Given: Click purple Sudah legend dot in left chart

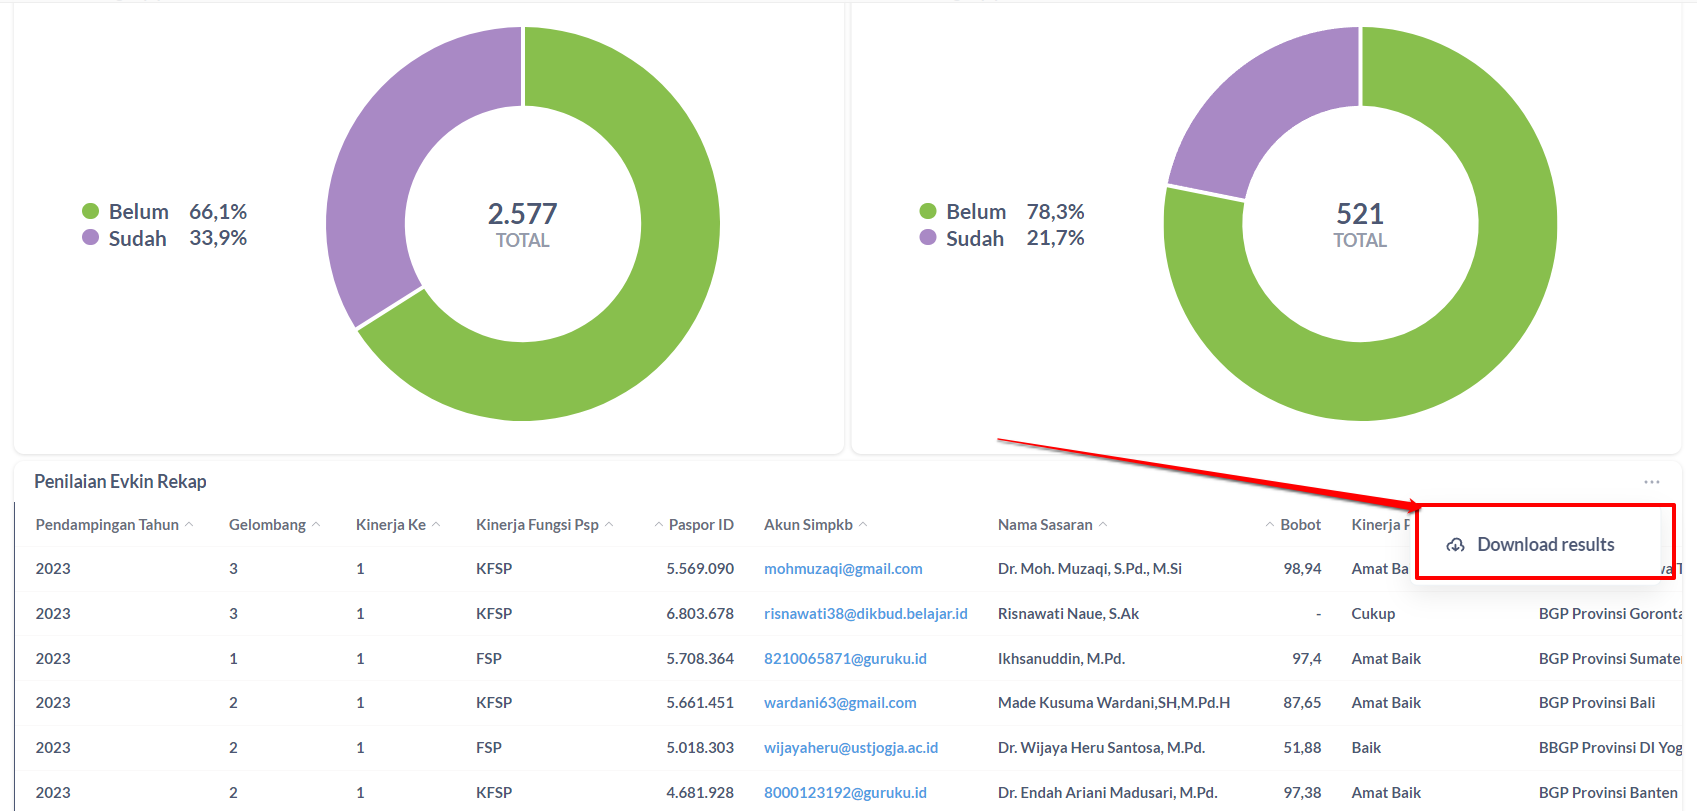Looking at the screenshot, I should tap(90, 238).
